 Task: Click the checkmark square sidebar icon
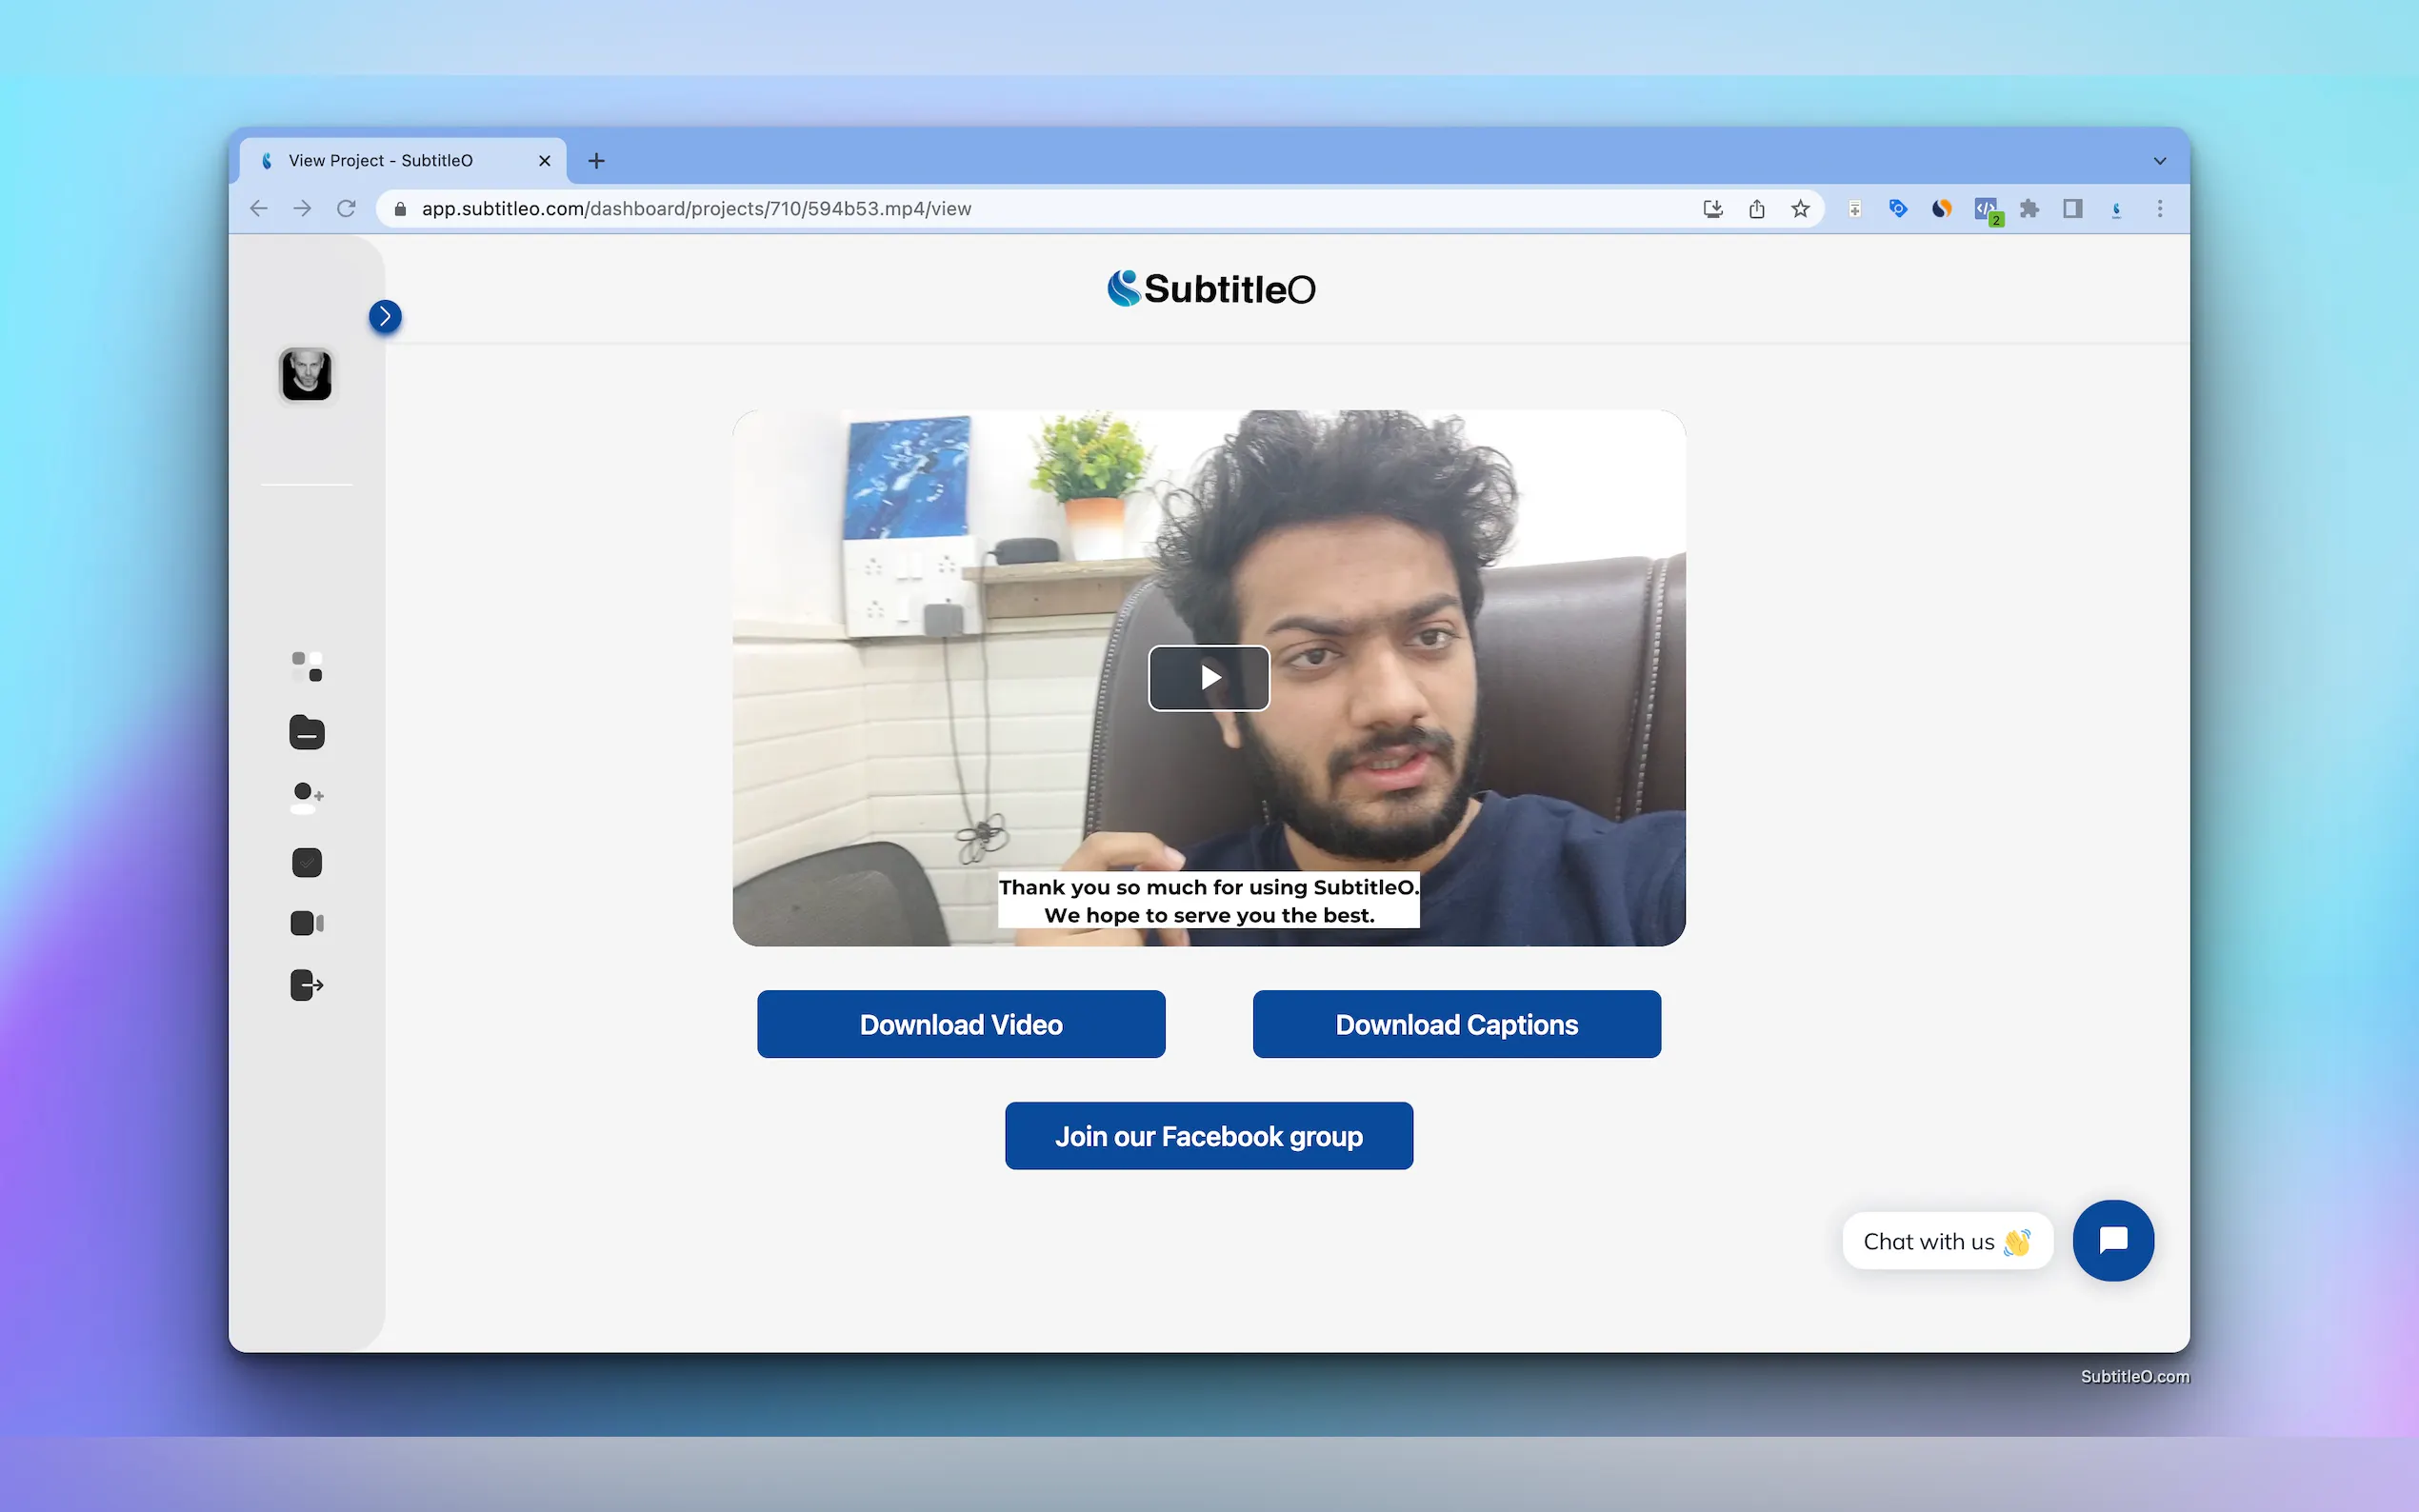point(307,862)
